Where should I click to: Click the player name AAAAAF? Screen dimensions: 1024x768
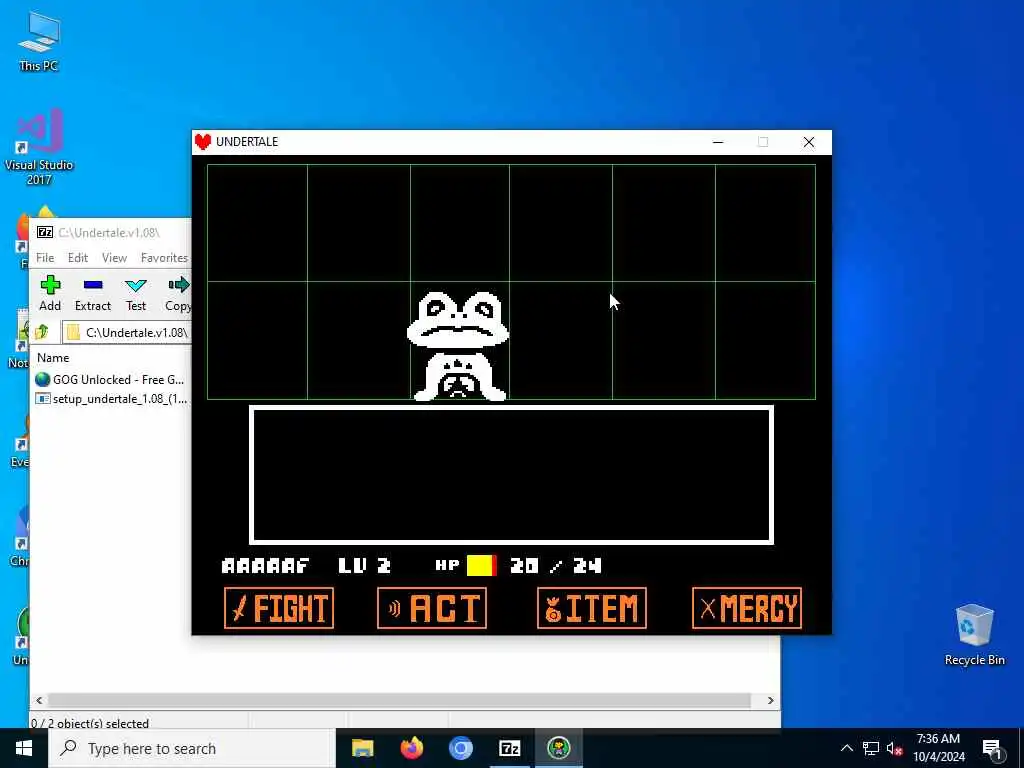[266, 566]
